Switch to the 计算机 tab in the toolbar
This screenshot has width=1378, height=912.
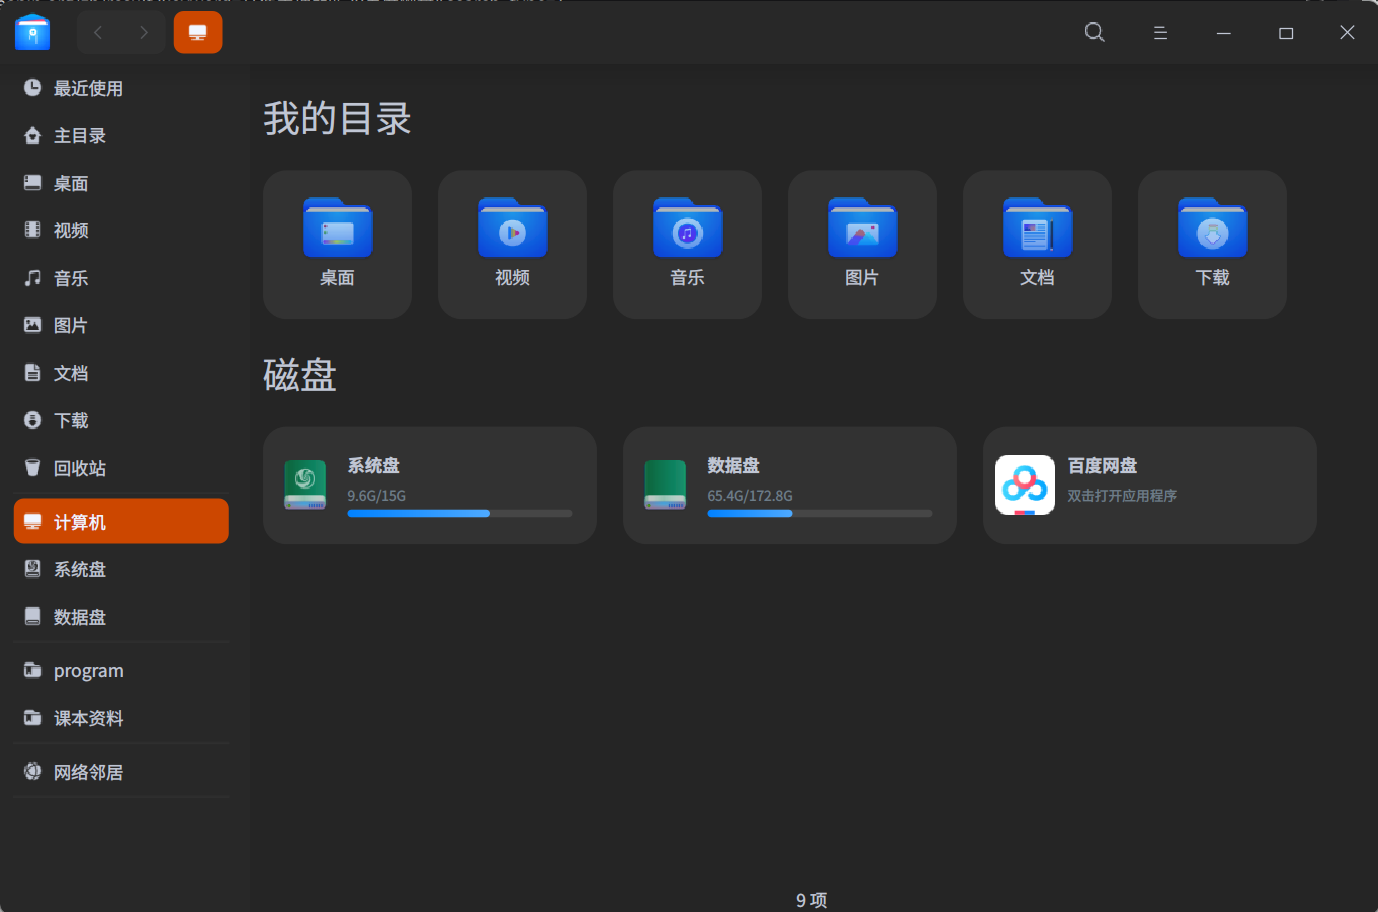pyautogui.click(x=197, y=32)
